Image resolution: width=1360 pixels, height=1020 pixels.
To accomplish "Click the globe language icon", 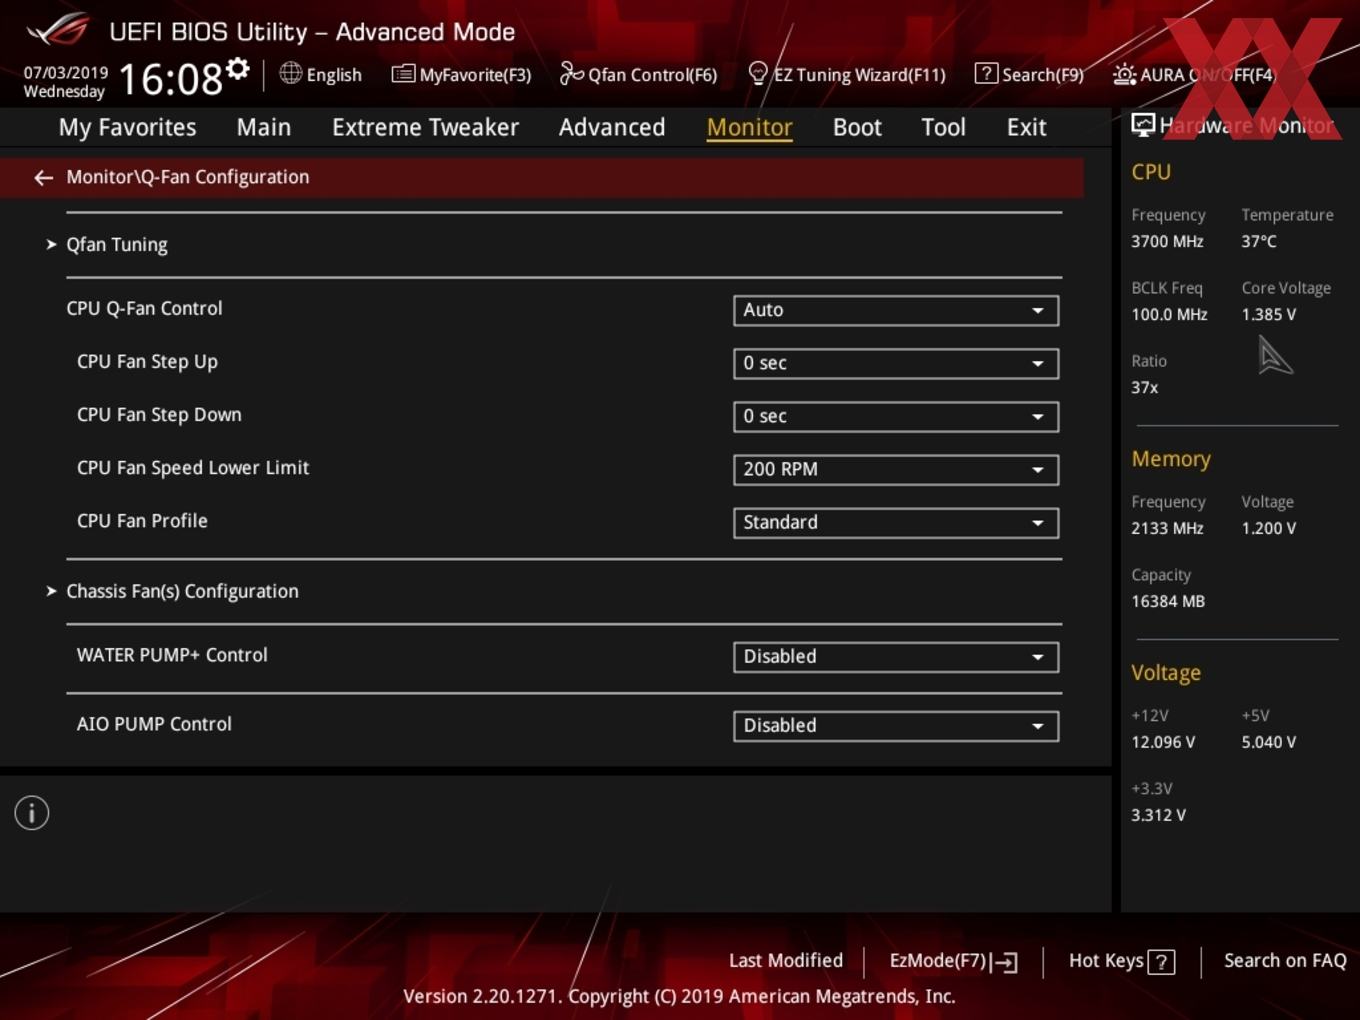I will 290,73.
